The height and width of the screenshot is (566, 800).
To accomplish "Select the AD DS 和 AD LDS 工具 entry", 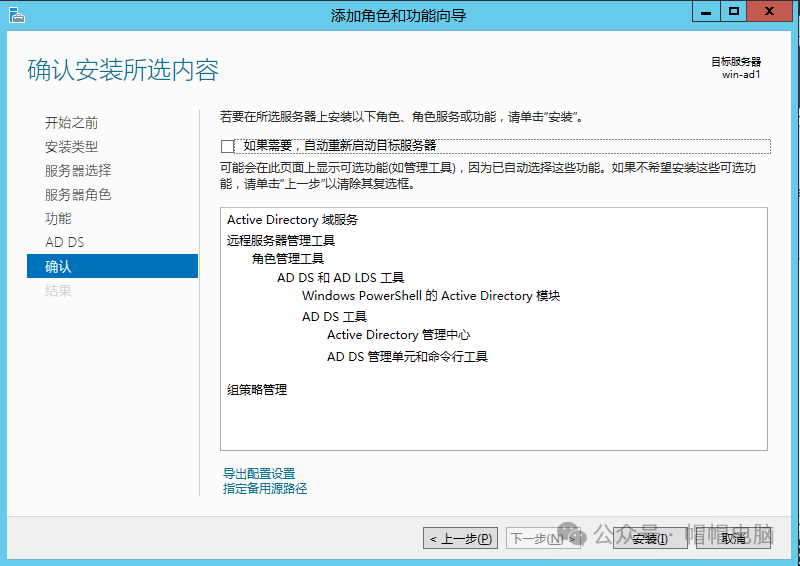I will tap(340, 278).
